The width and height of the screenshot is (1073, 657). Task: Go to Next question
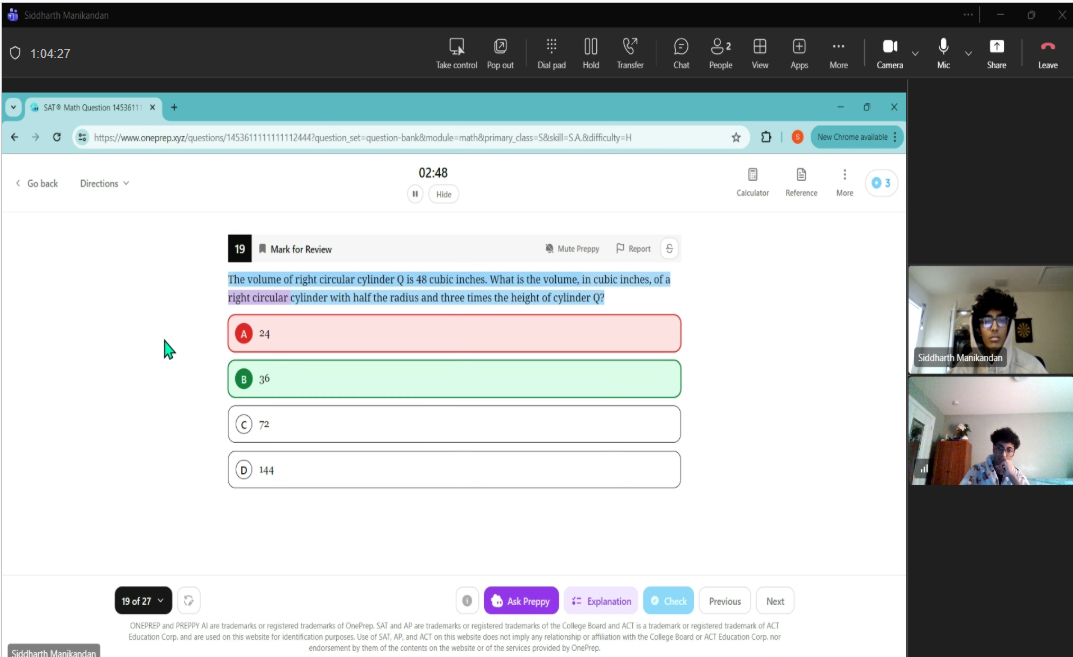point(775,601)
